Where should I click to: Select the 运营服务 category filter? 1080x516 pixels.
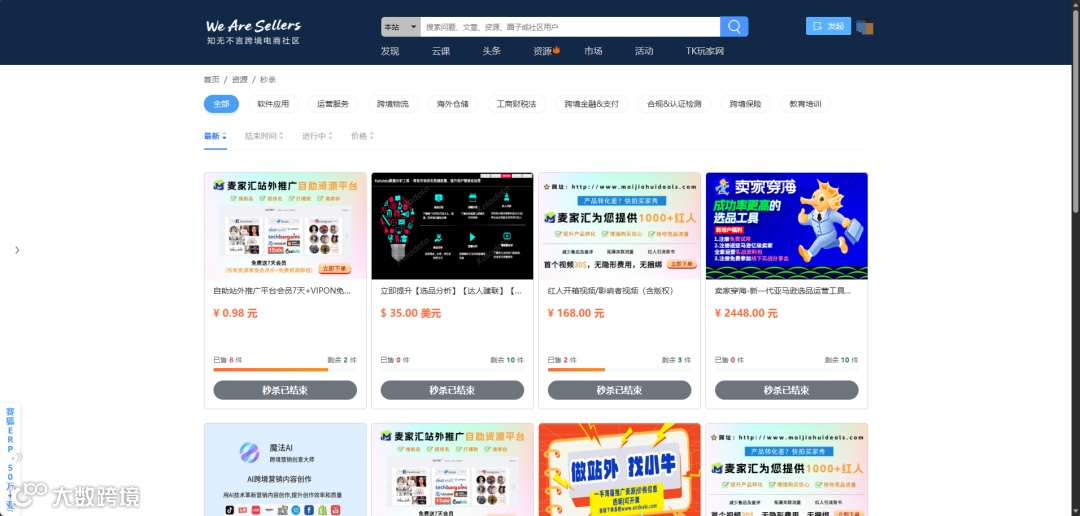pos(333,104)
